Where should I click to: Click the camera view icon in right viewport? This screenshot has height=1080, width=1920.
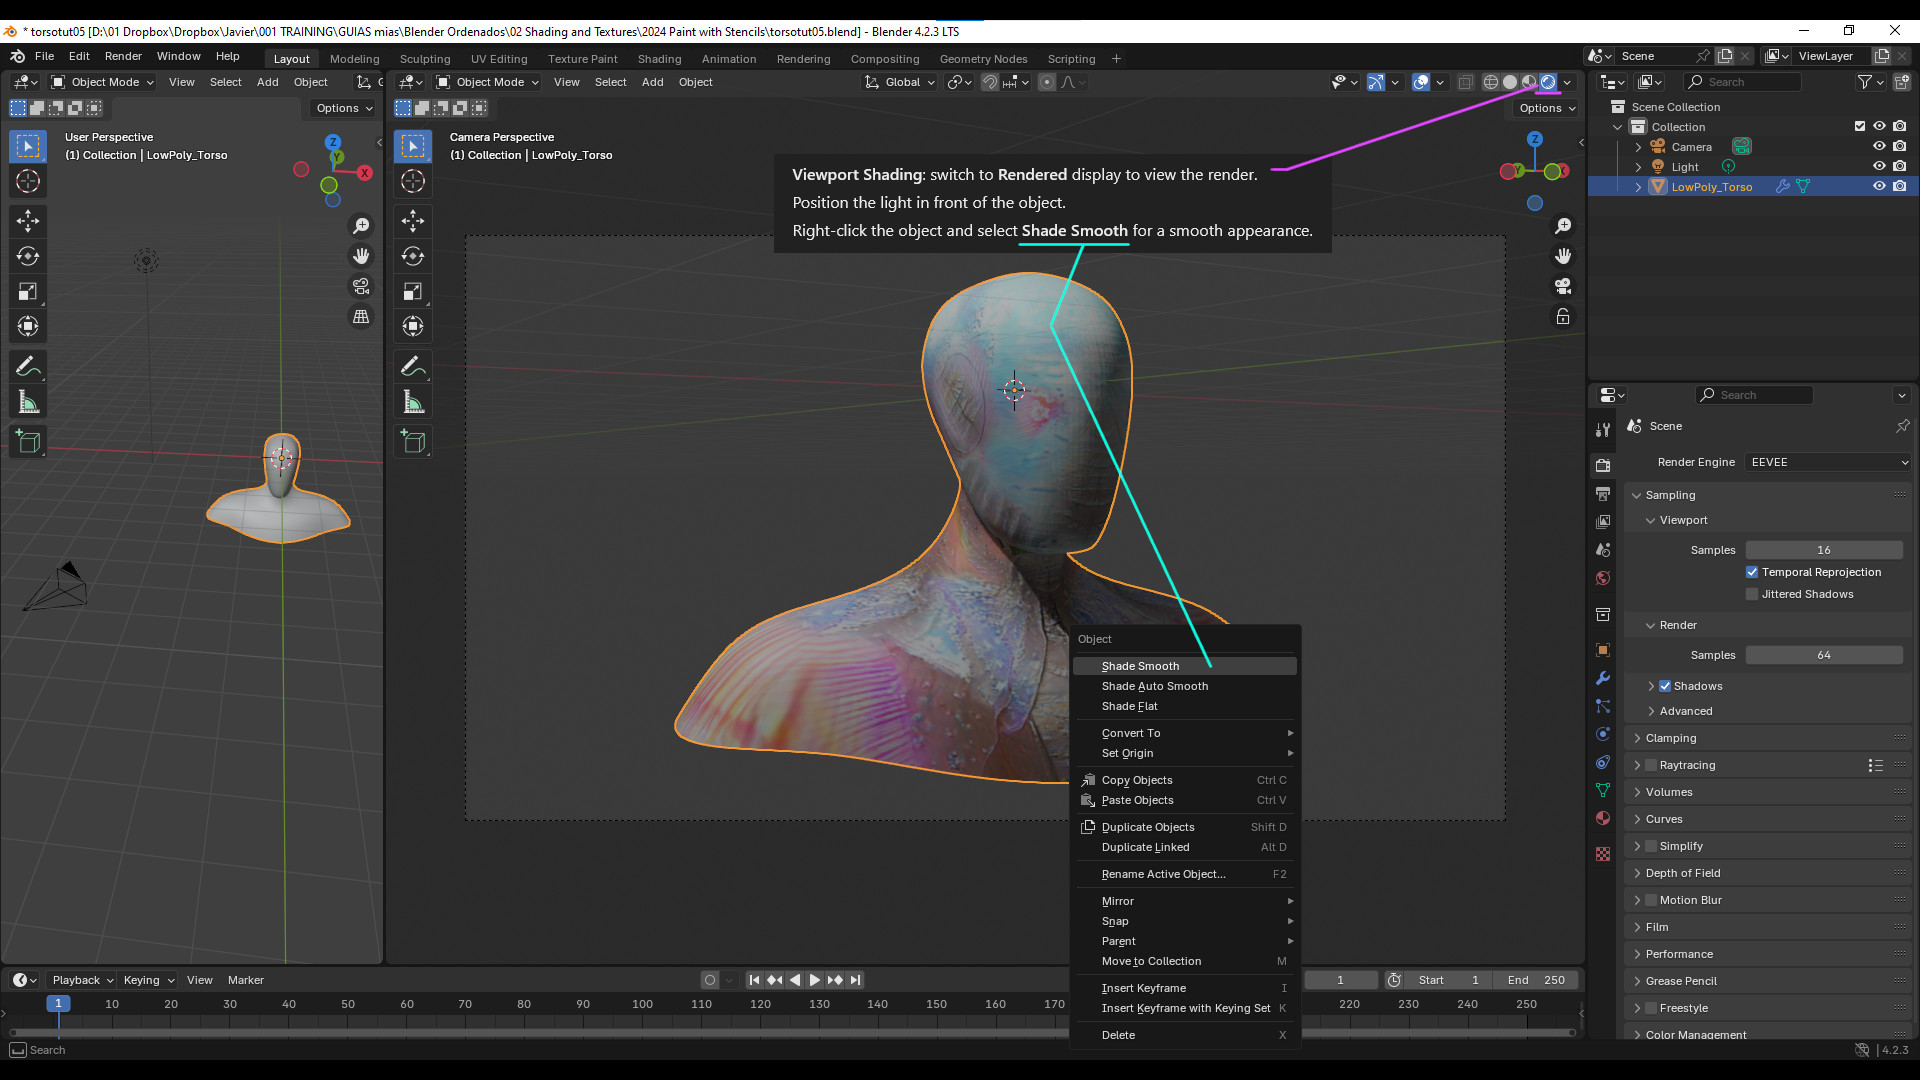coord(1563,286)
